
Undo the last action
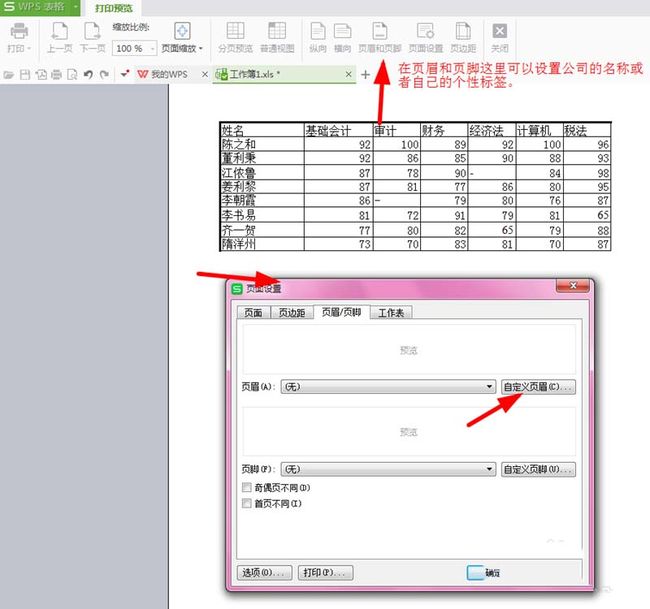click(88, 75)
